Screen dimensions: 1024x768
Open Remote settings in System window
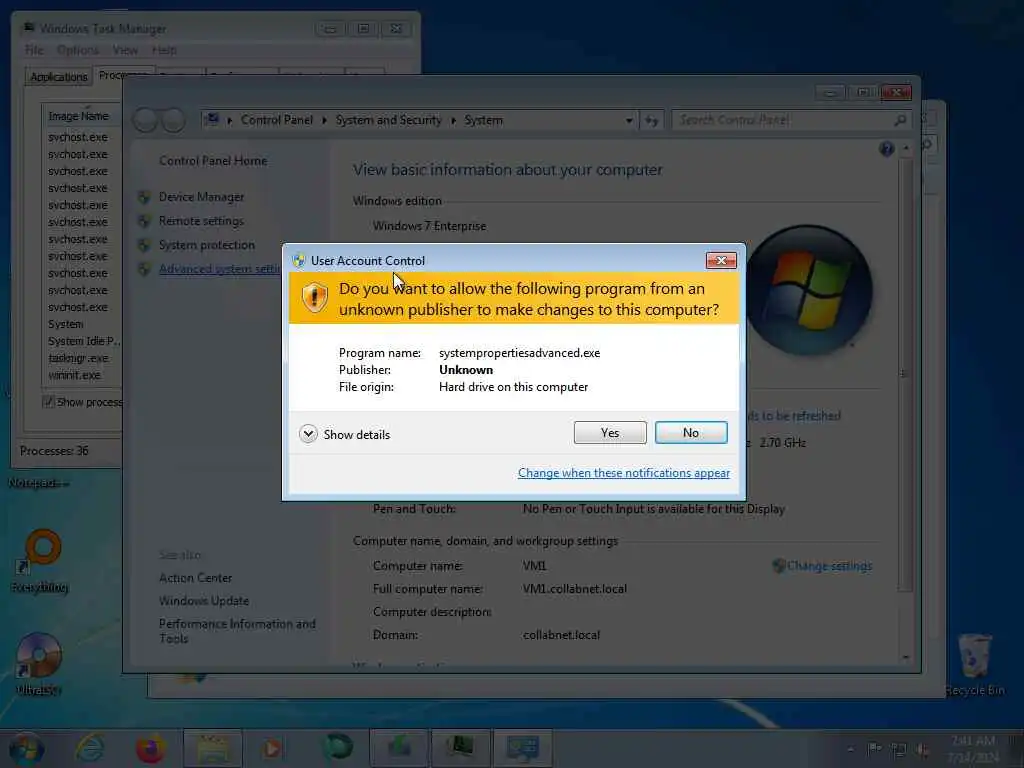click(201, 221)
